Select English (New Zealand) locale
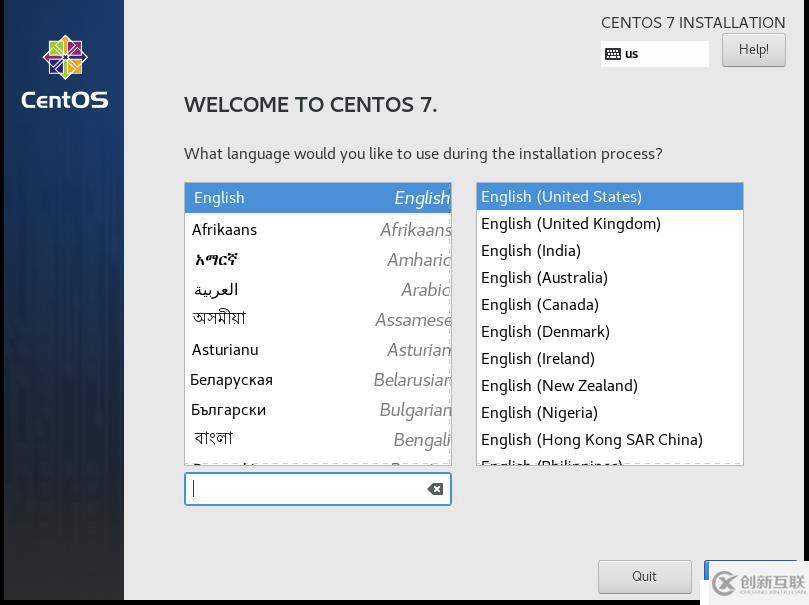This screenshot has width=809, height=605. [x=559, y=385]
